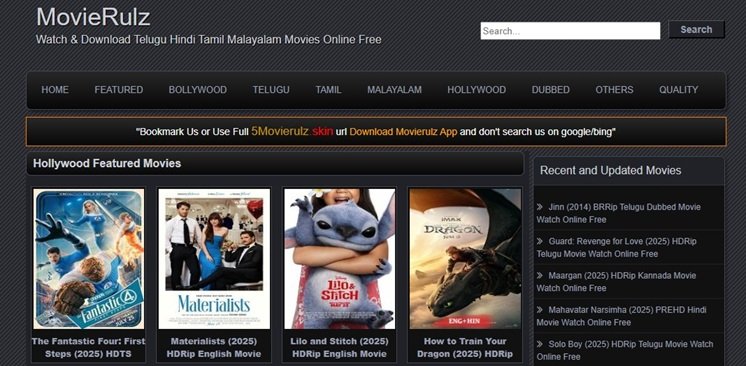Open the HOLLYWOOD menu item
The height and width of the screenshot is (366, 746).
[x=476, y=90]
